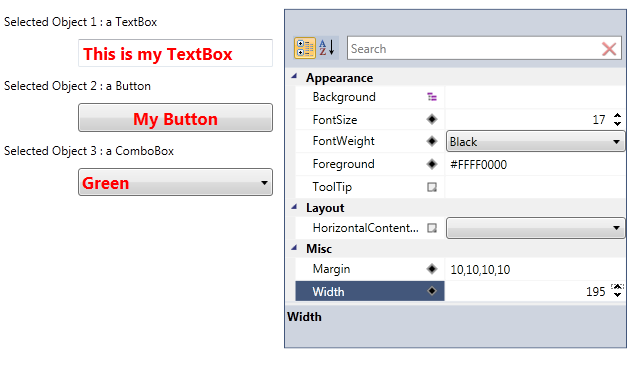Collapse the Appearance category
This screenshot has width=633, height=365.
(294, 76)
